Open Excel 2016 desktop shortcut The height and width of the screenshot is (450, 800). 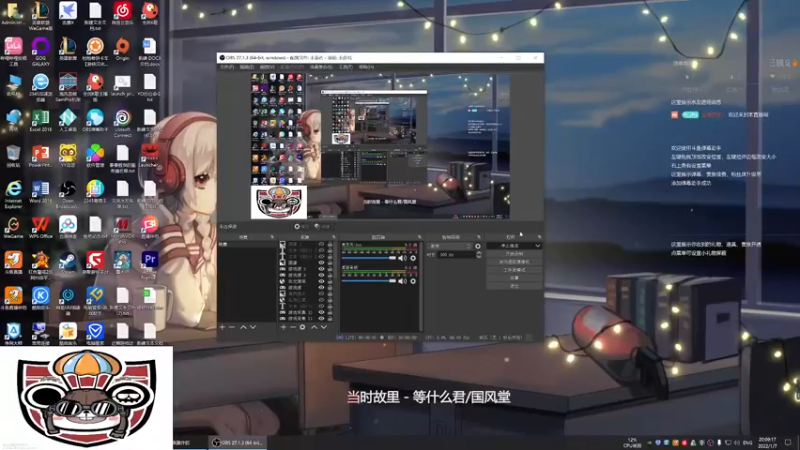pyautogui.click(x=40, y=121)
